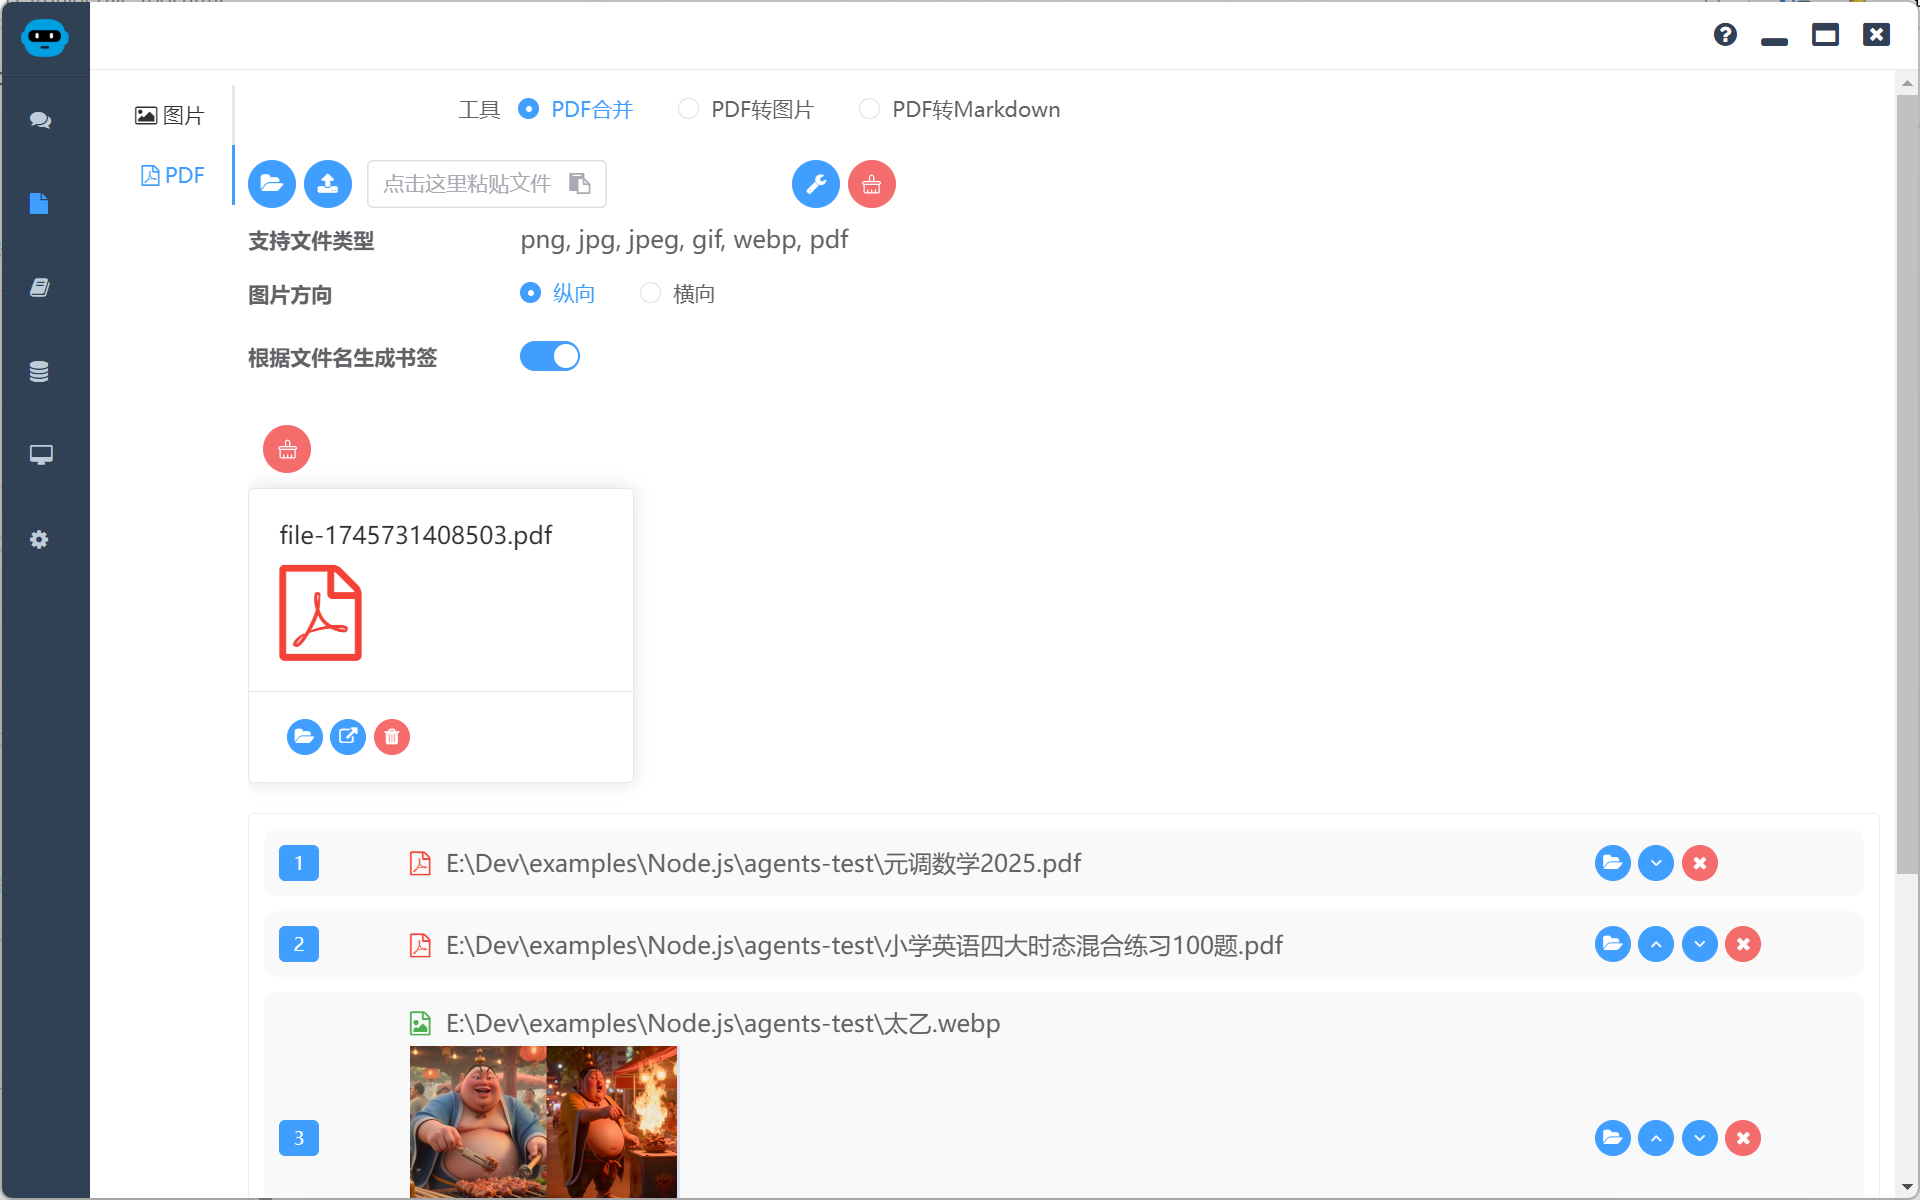Select PDF转图片 radio option

pos(688,109)
